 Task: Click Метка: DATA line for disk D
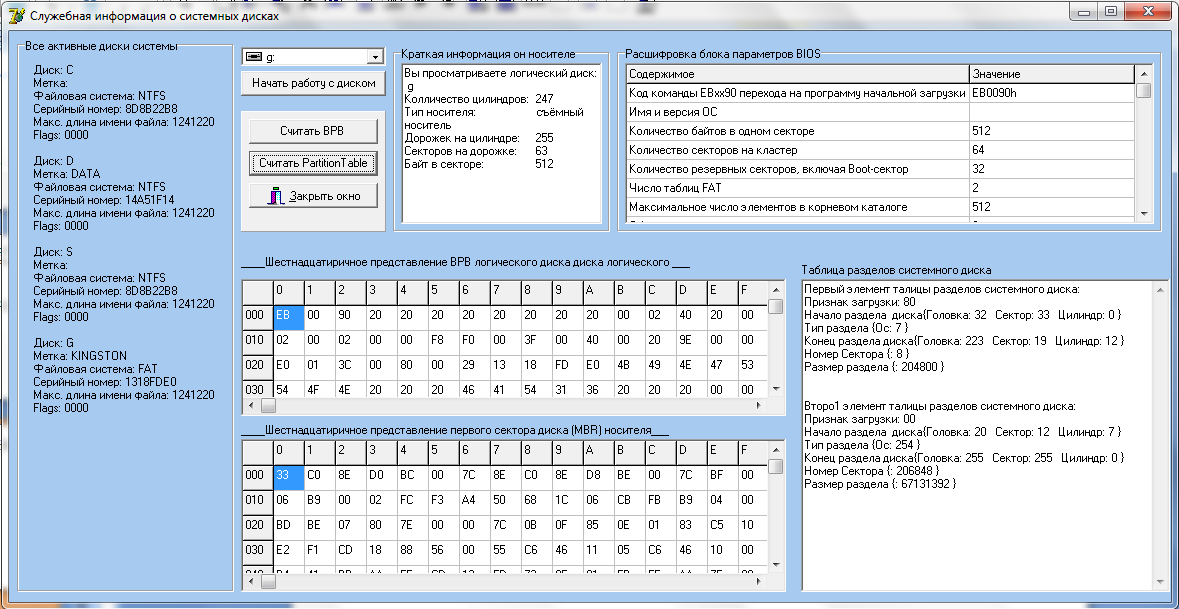[67, 174]
